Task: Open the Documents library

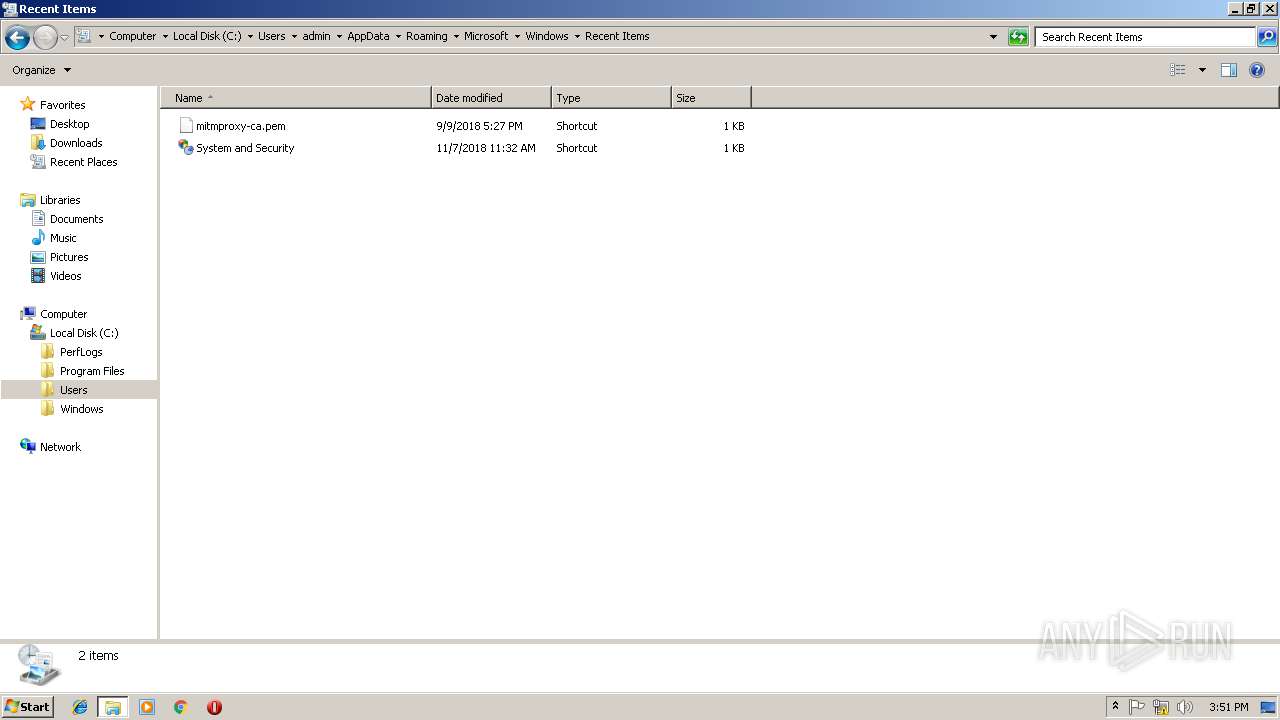Action: (76, 219)
